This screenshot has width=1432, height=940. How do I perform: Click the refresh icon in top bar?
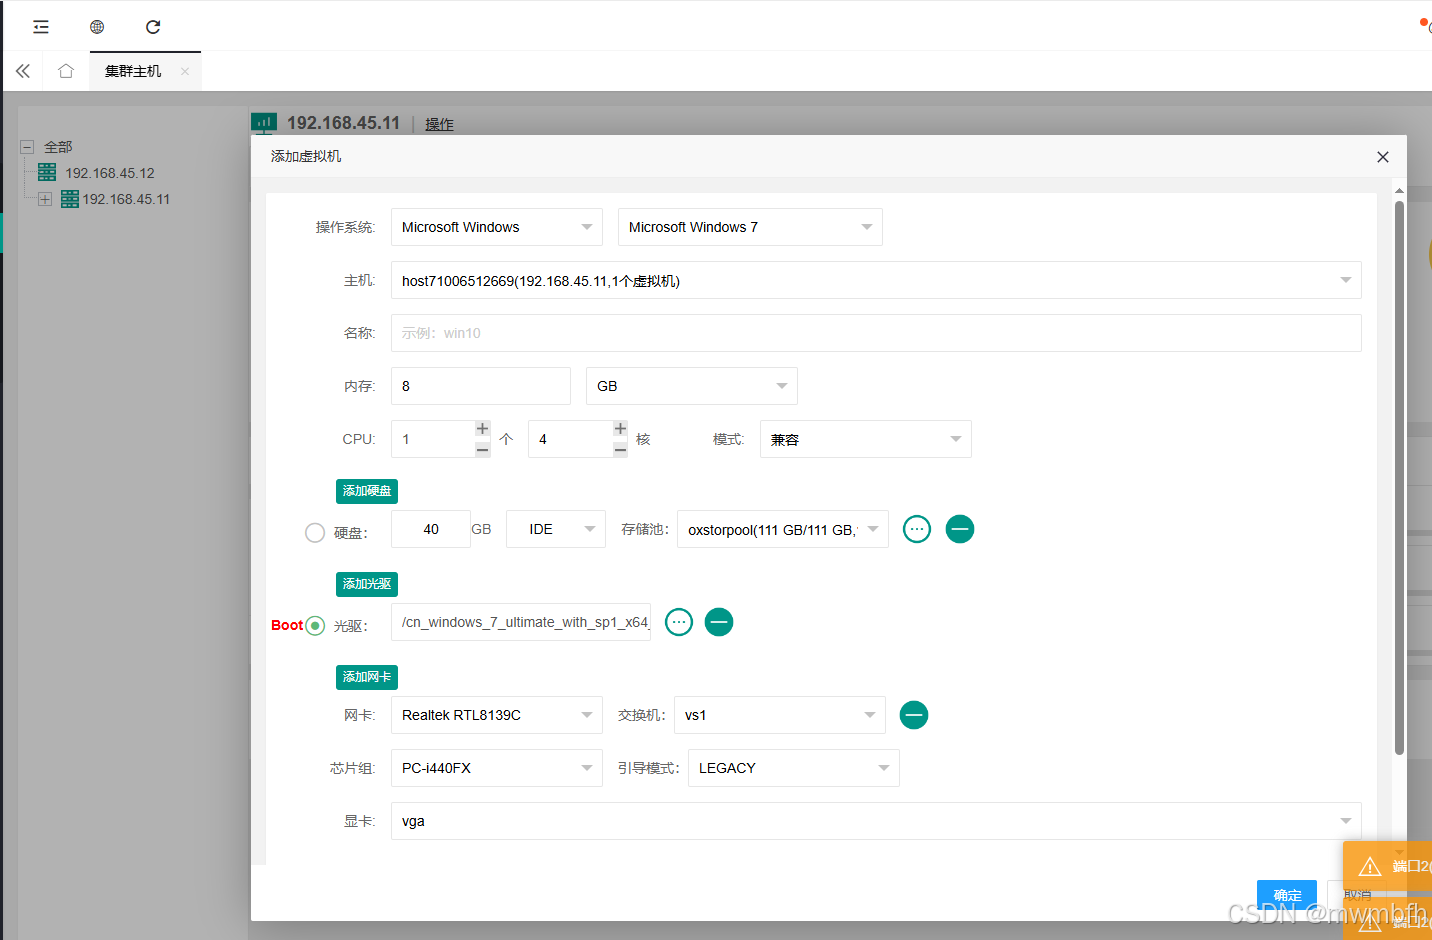(x=153, y=27)
